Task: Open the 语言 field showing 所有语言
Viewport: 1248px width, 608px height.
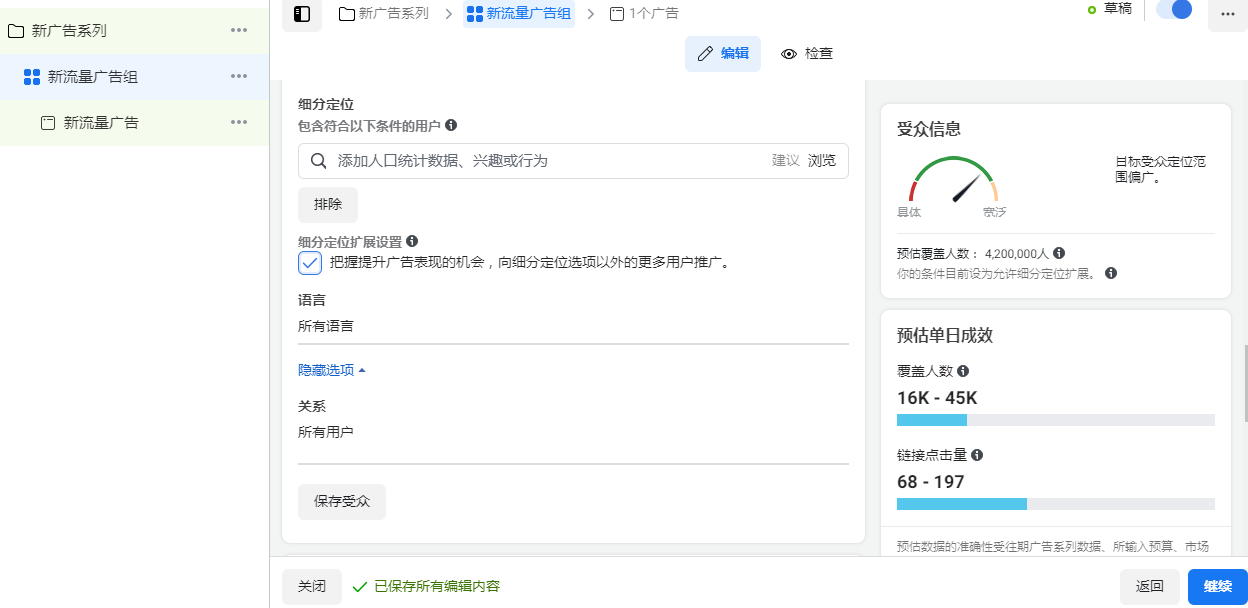Action: [573, 326]
